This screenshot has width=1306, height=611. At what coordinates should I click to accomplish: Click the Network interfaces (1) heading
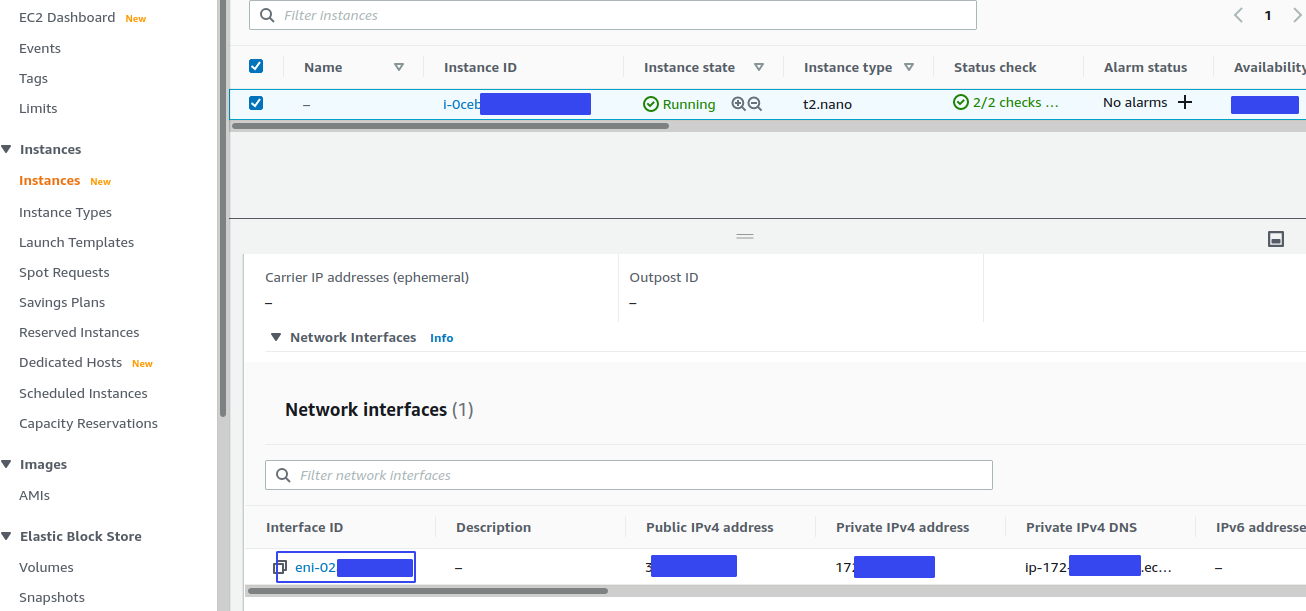tap(379, 409)
